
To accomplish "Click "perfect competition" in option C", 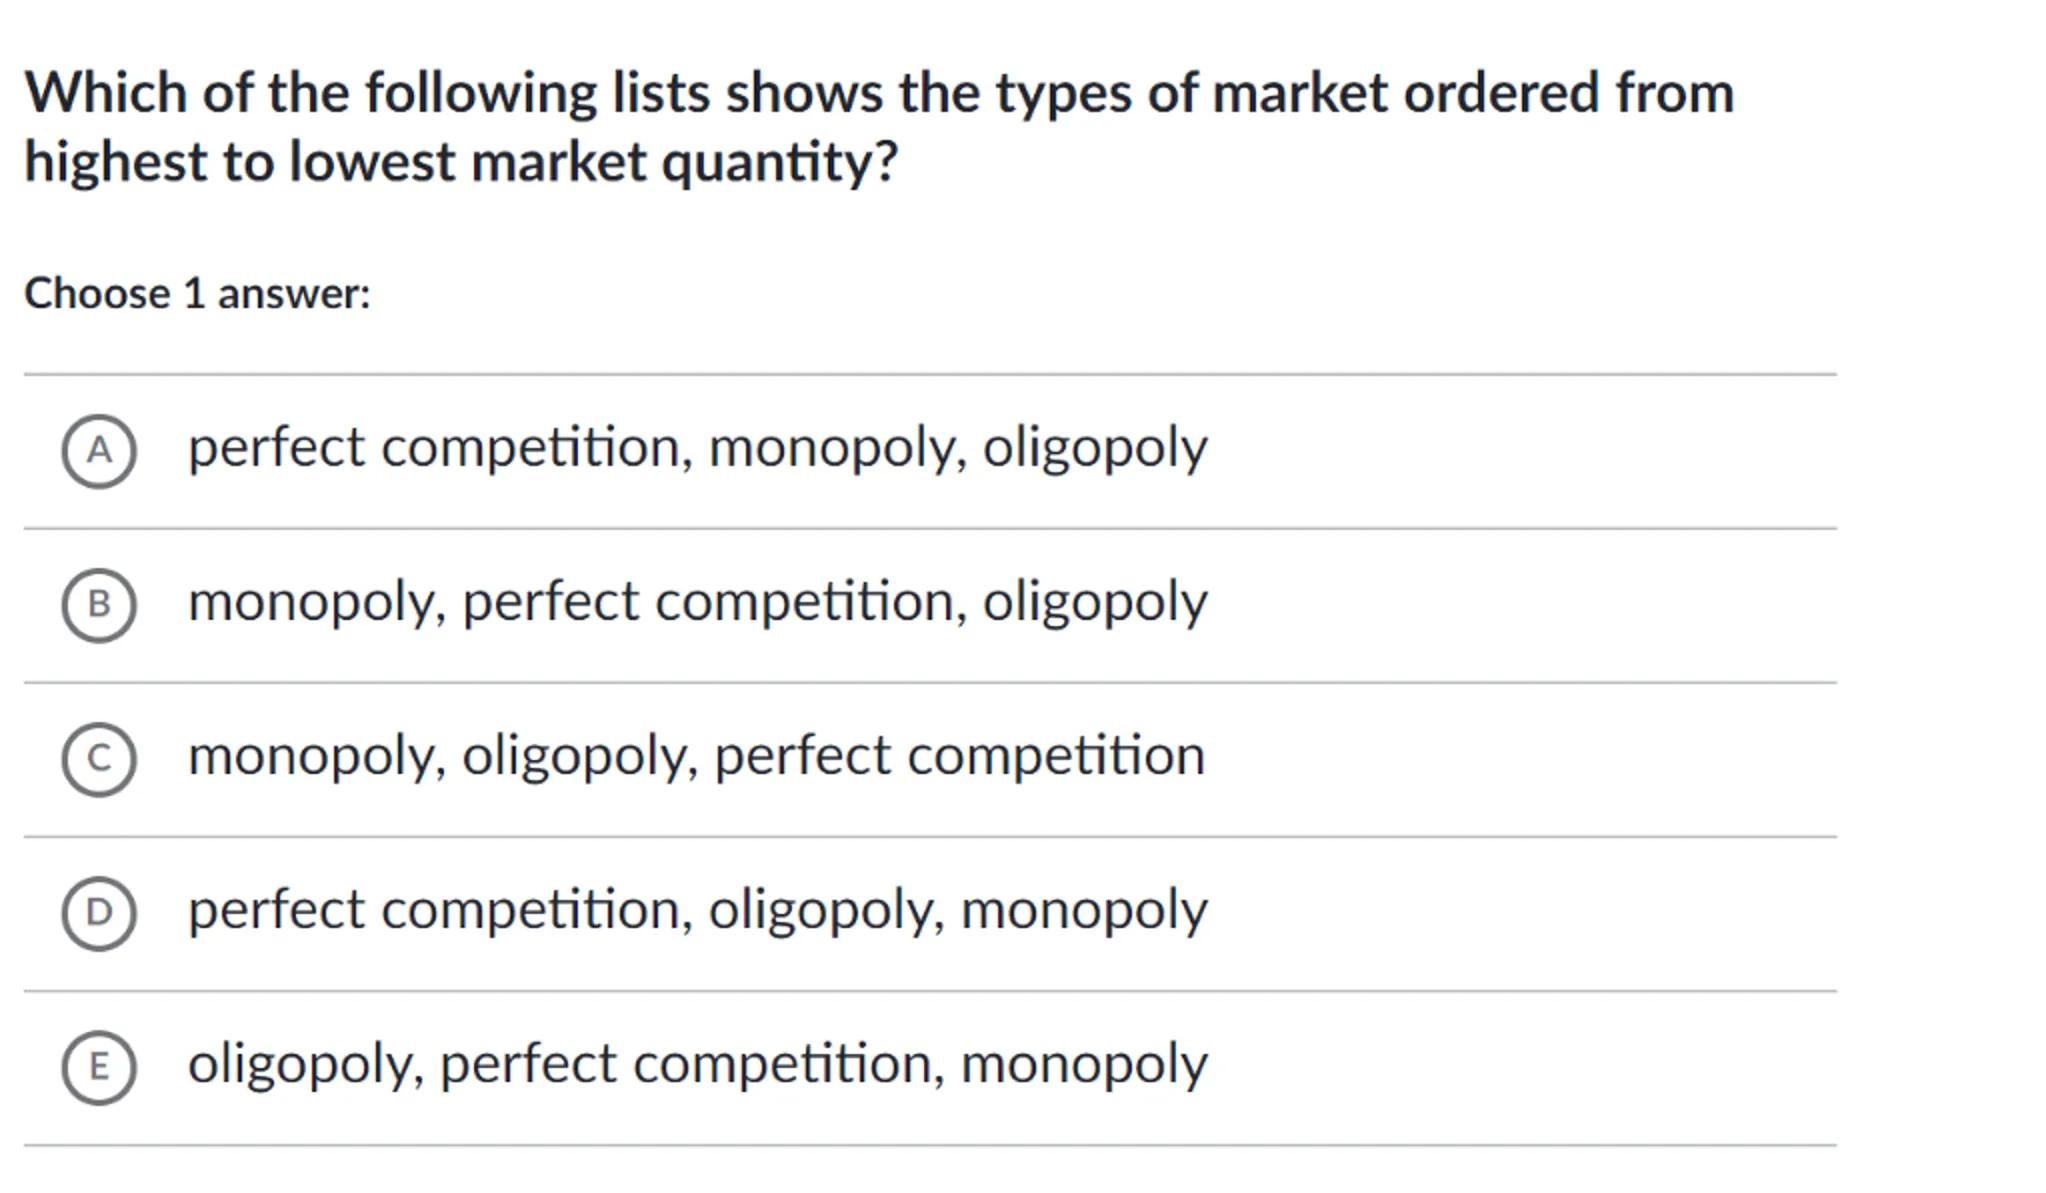I will pyautogui.click(x=959, y=756).
